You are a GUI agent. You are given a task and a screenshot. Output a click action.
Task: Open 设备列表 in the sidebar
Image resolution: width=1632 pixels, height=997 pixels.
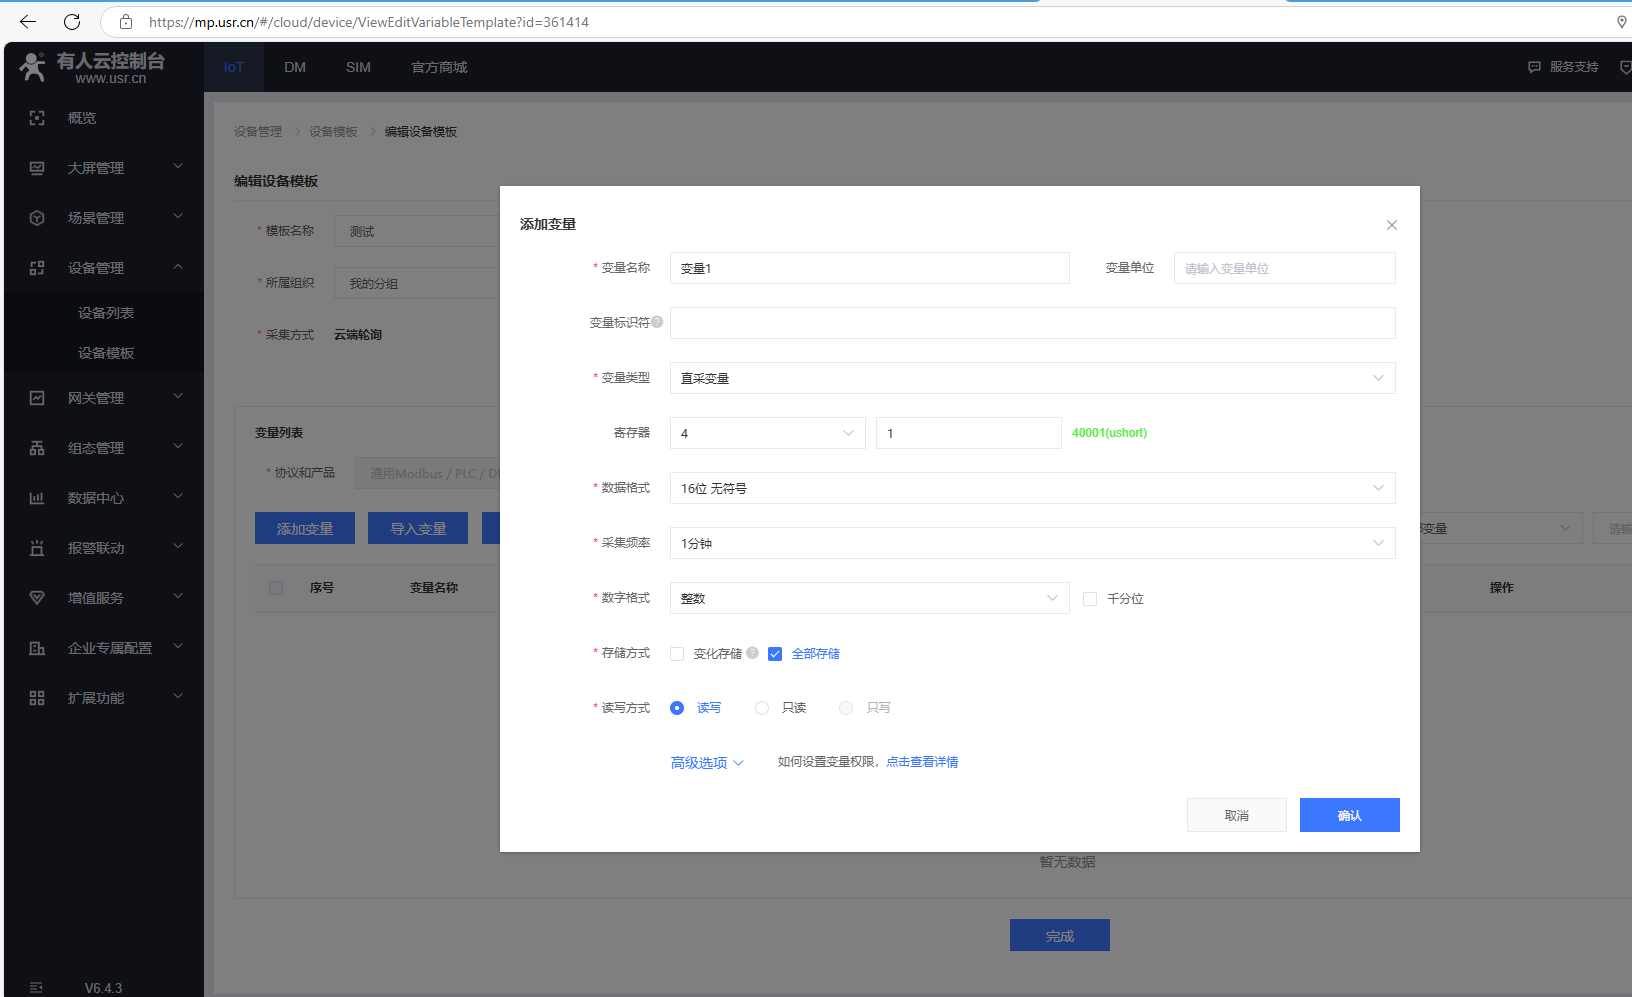tap(106, 313)
